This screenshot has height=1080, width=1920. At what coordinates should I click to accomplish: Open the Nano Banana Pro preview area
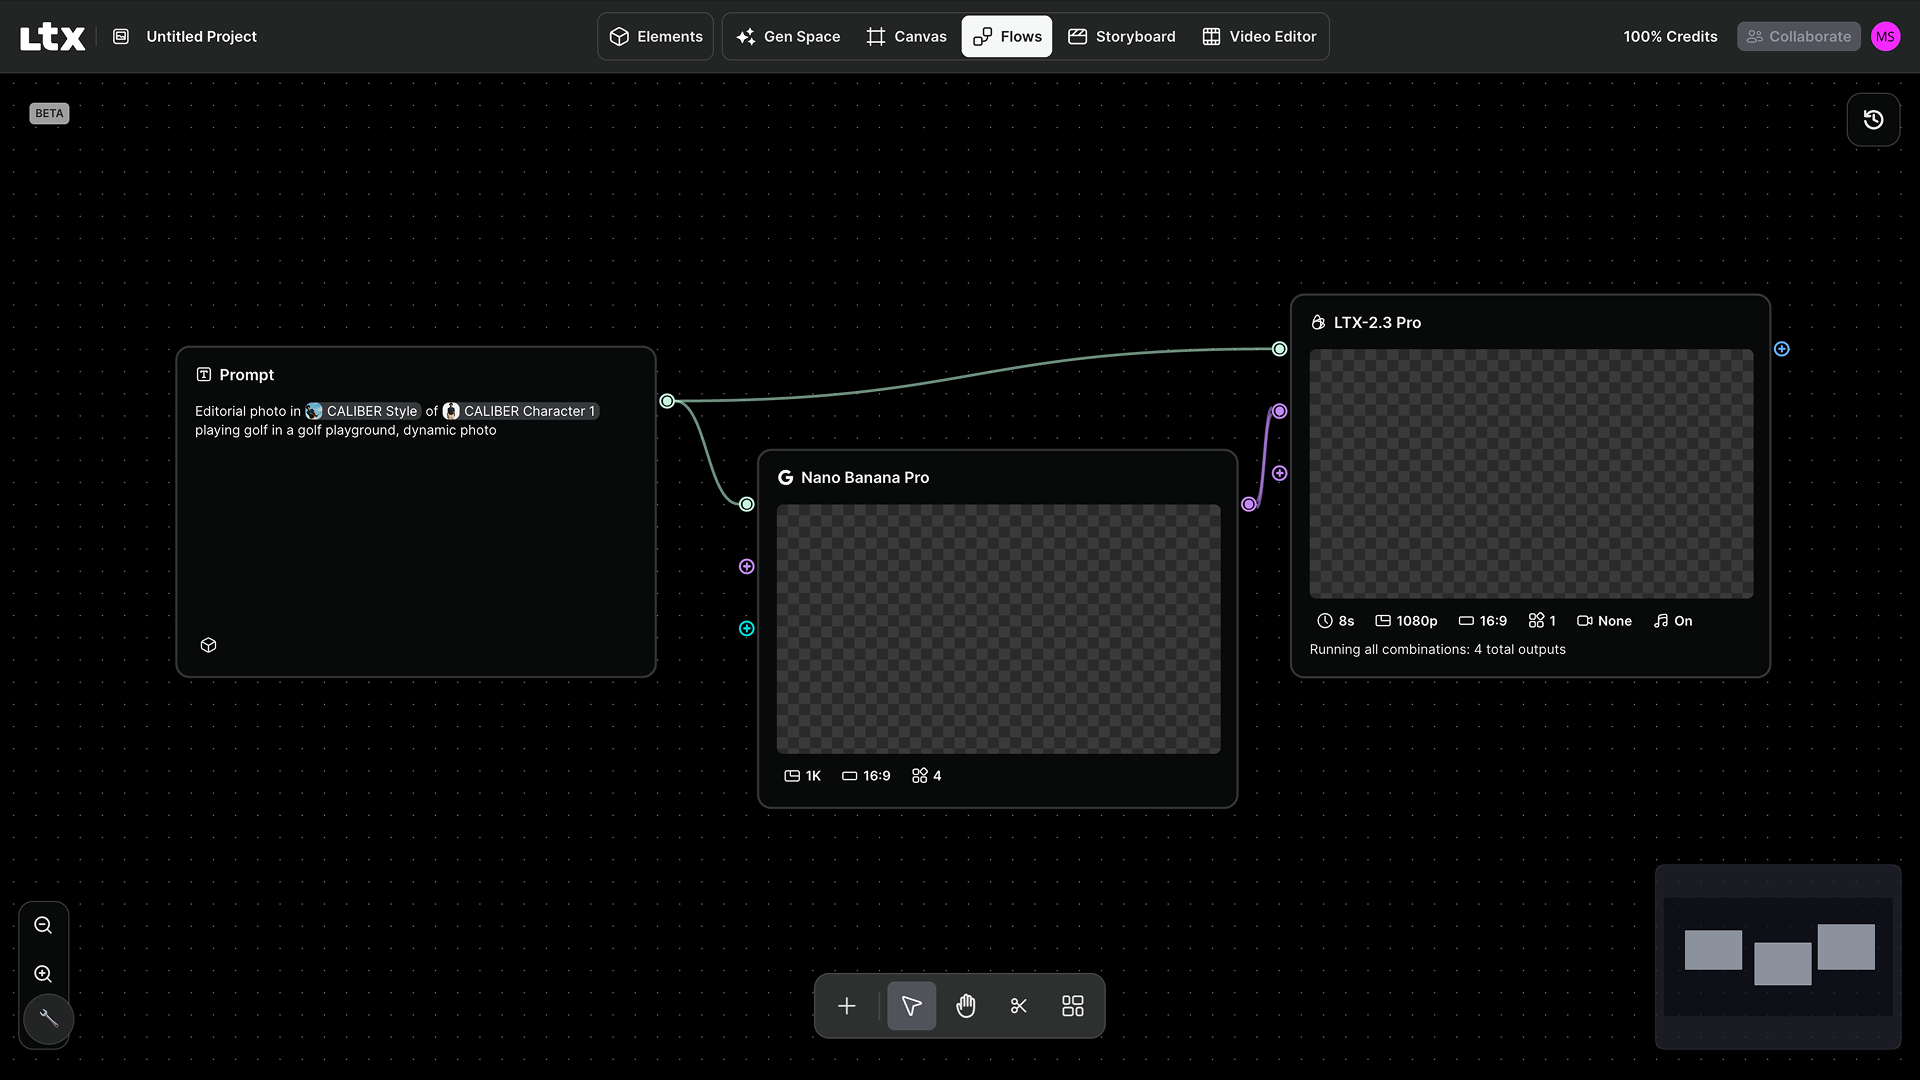(x=999, y=629)
